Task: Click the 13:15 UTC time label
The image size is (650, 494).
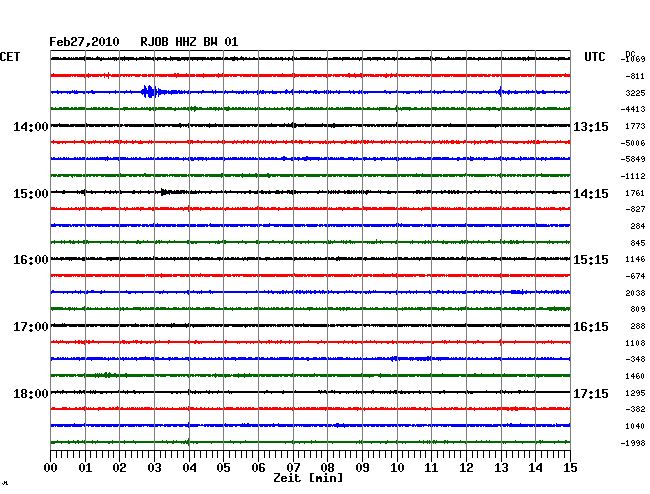Action: (591, 127)
